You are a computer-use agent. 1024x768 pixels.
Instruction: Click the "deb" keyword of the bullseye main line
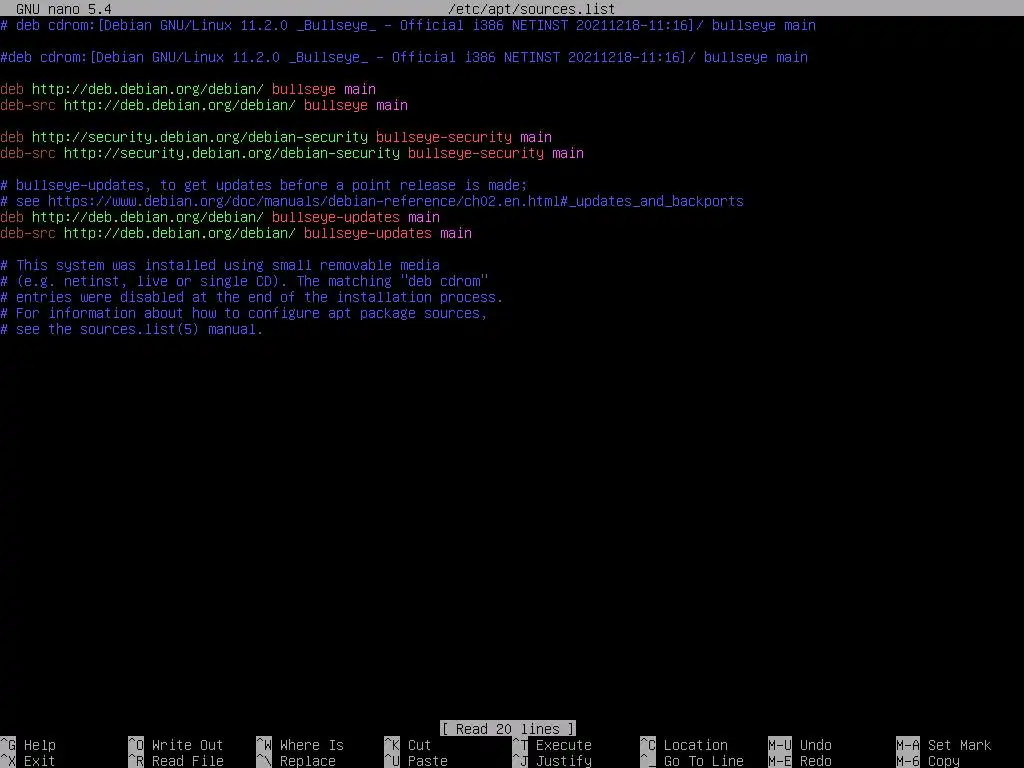(12, 89)
